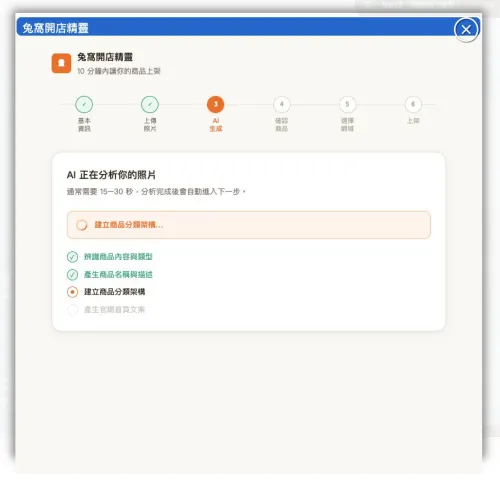Click the 建立商品分類架構... progress banner text
The width and height of the screenshot is (500, 485).
(129, 225)
